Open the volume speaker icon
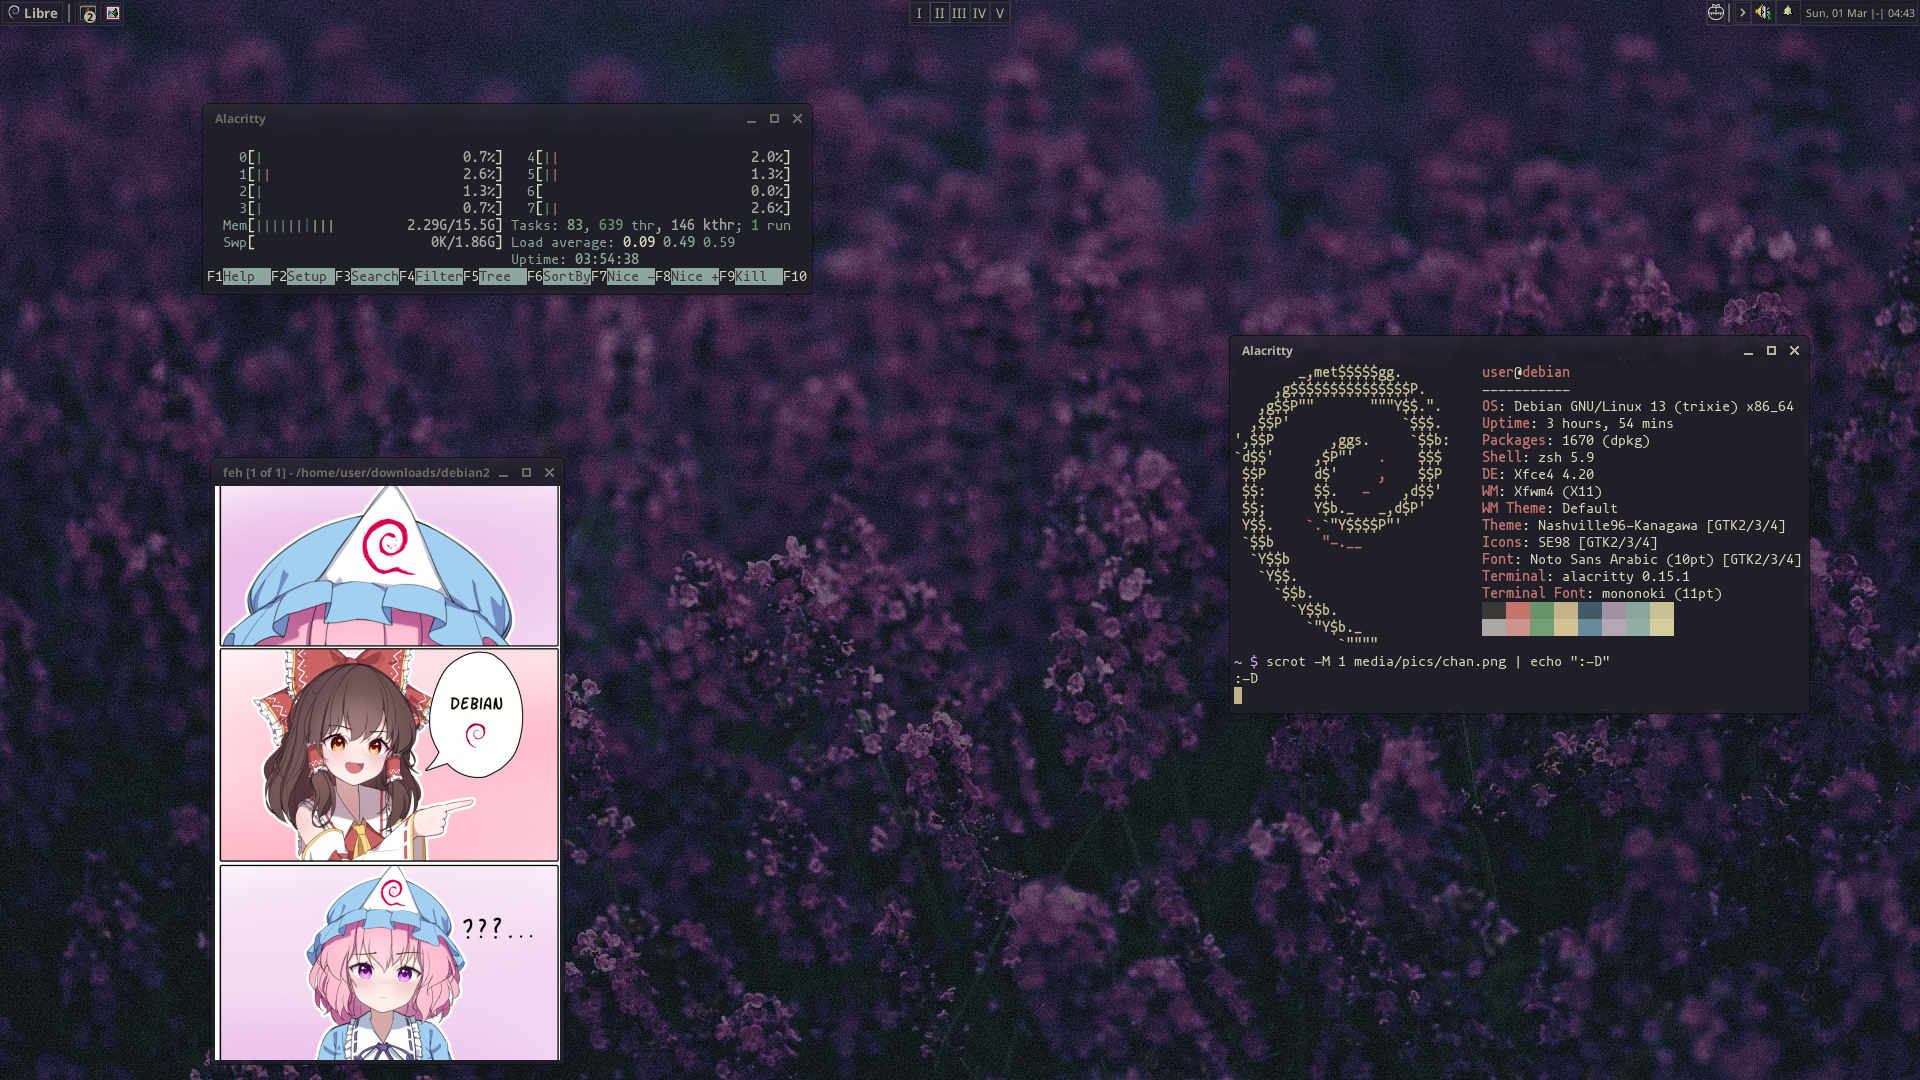 coord(1763,13)
